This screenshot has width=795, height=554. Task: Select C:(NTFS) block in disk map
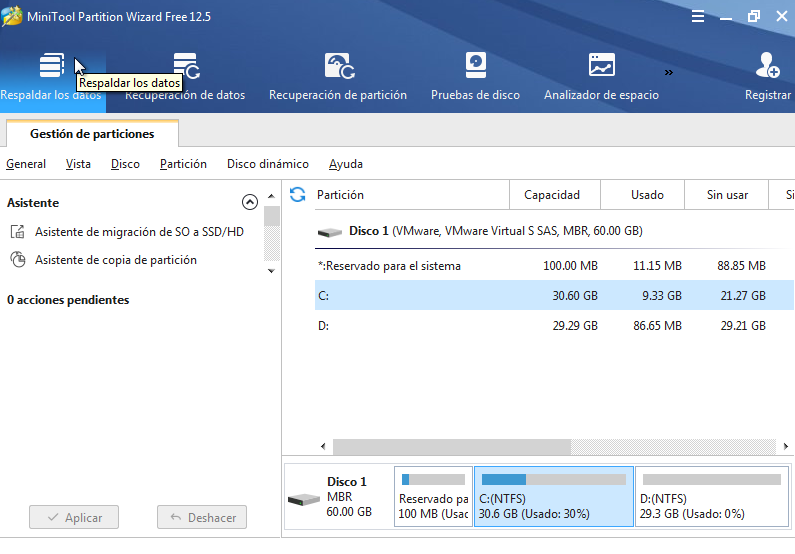tap(553, 496)
